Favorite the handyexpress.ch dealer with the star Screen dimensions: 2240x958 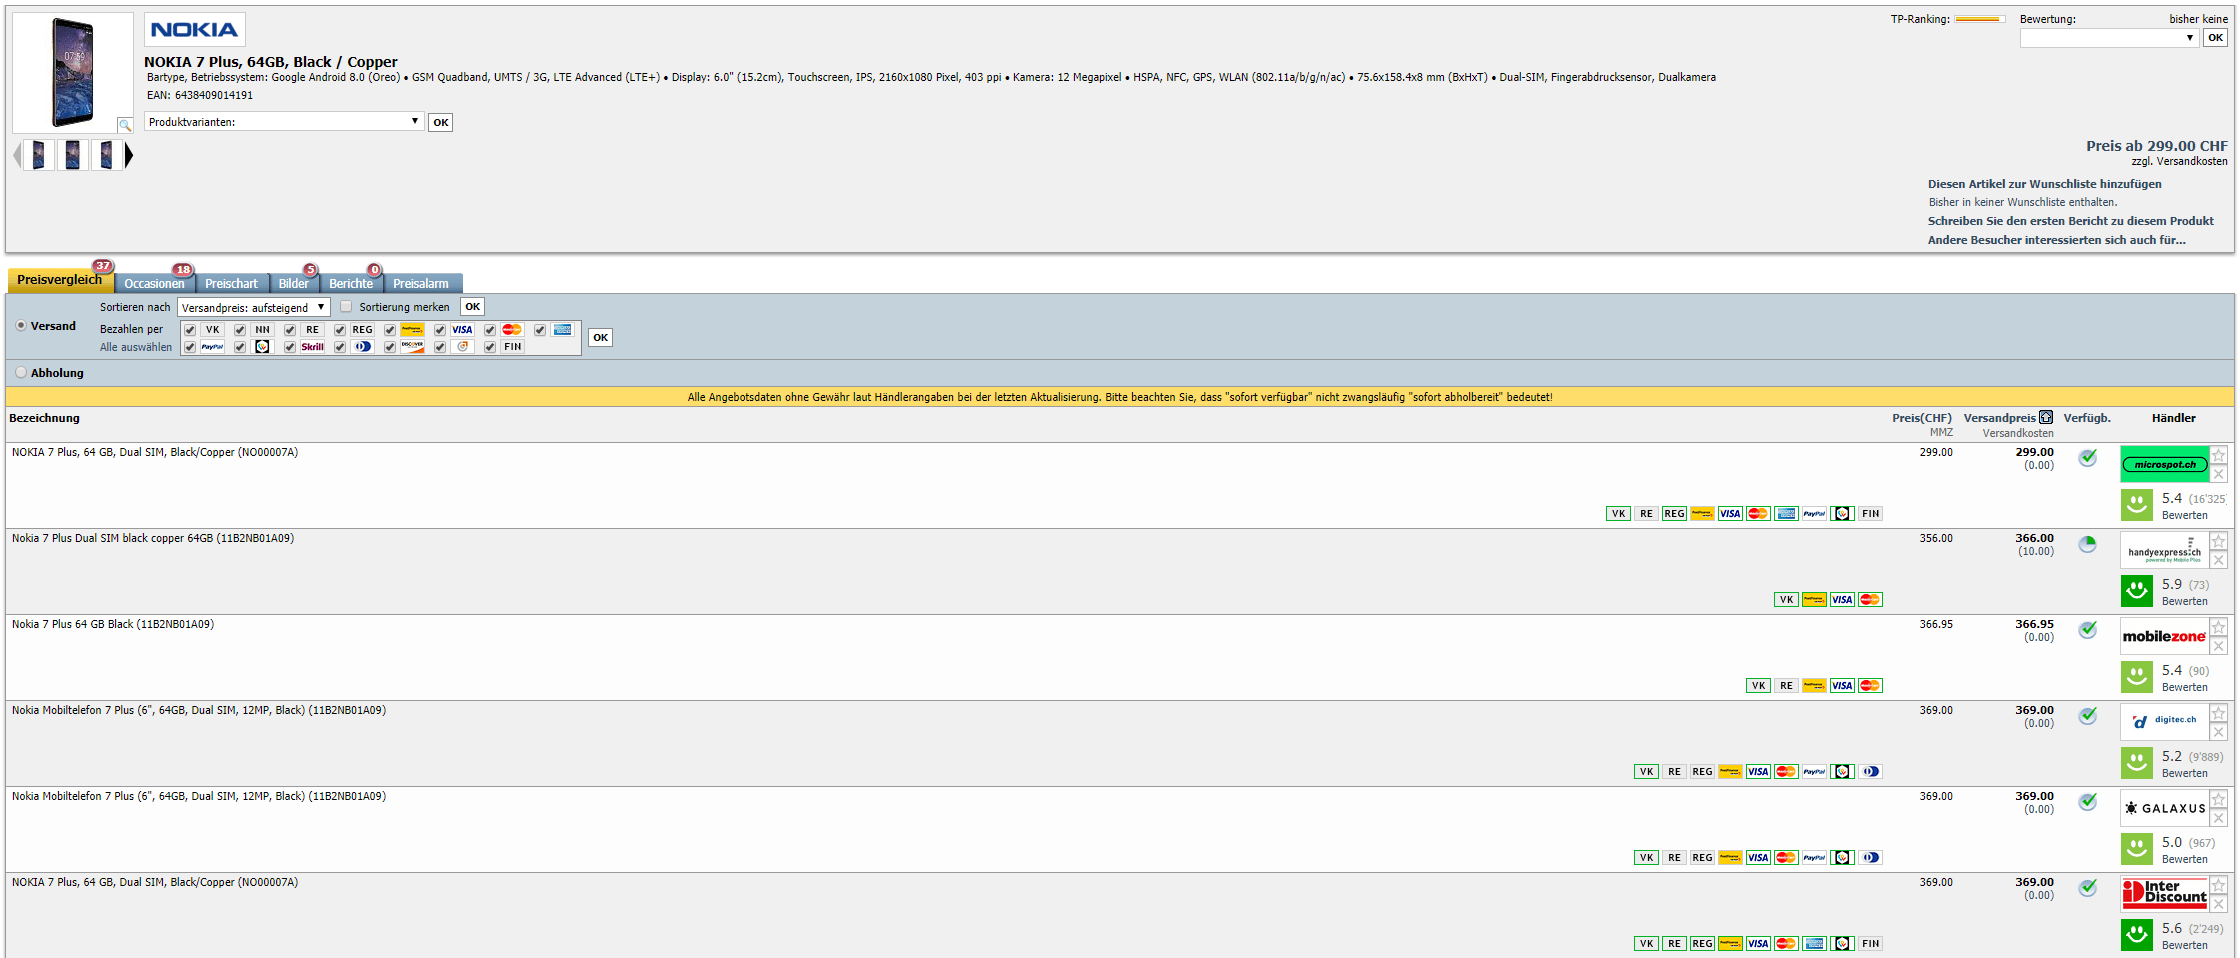click(x=2218, y=542)
